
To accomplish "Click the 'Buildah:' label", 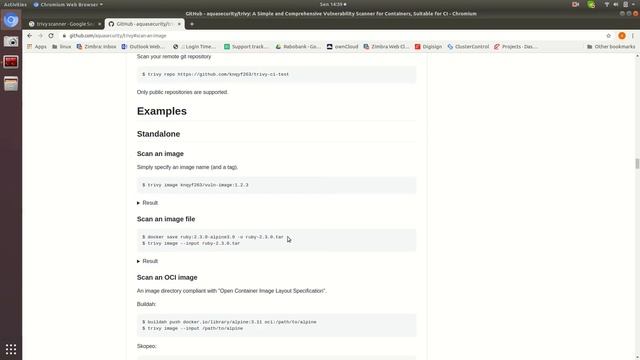I will (146, 304).
